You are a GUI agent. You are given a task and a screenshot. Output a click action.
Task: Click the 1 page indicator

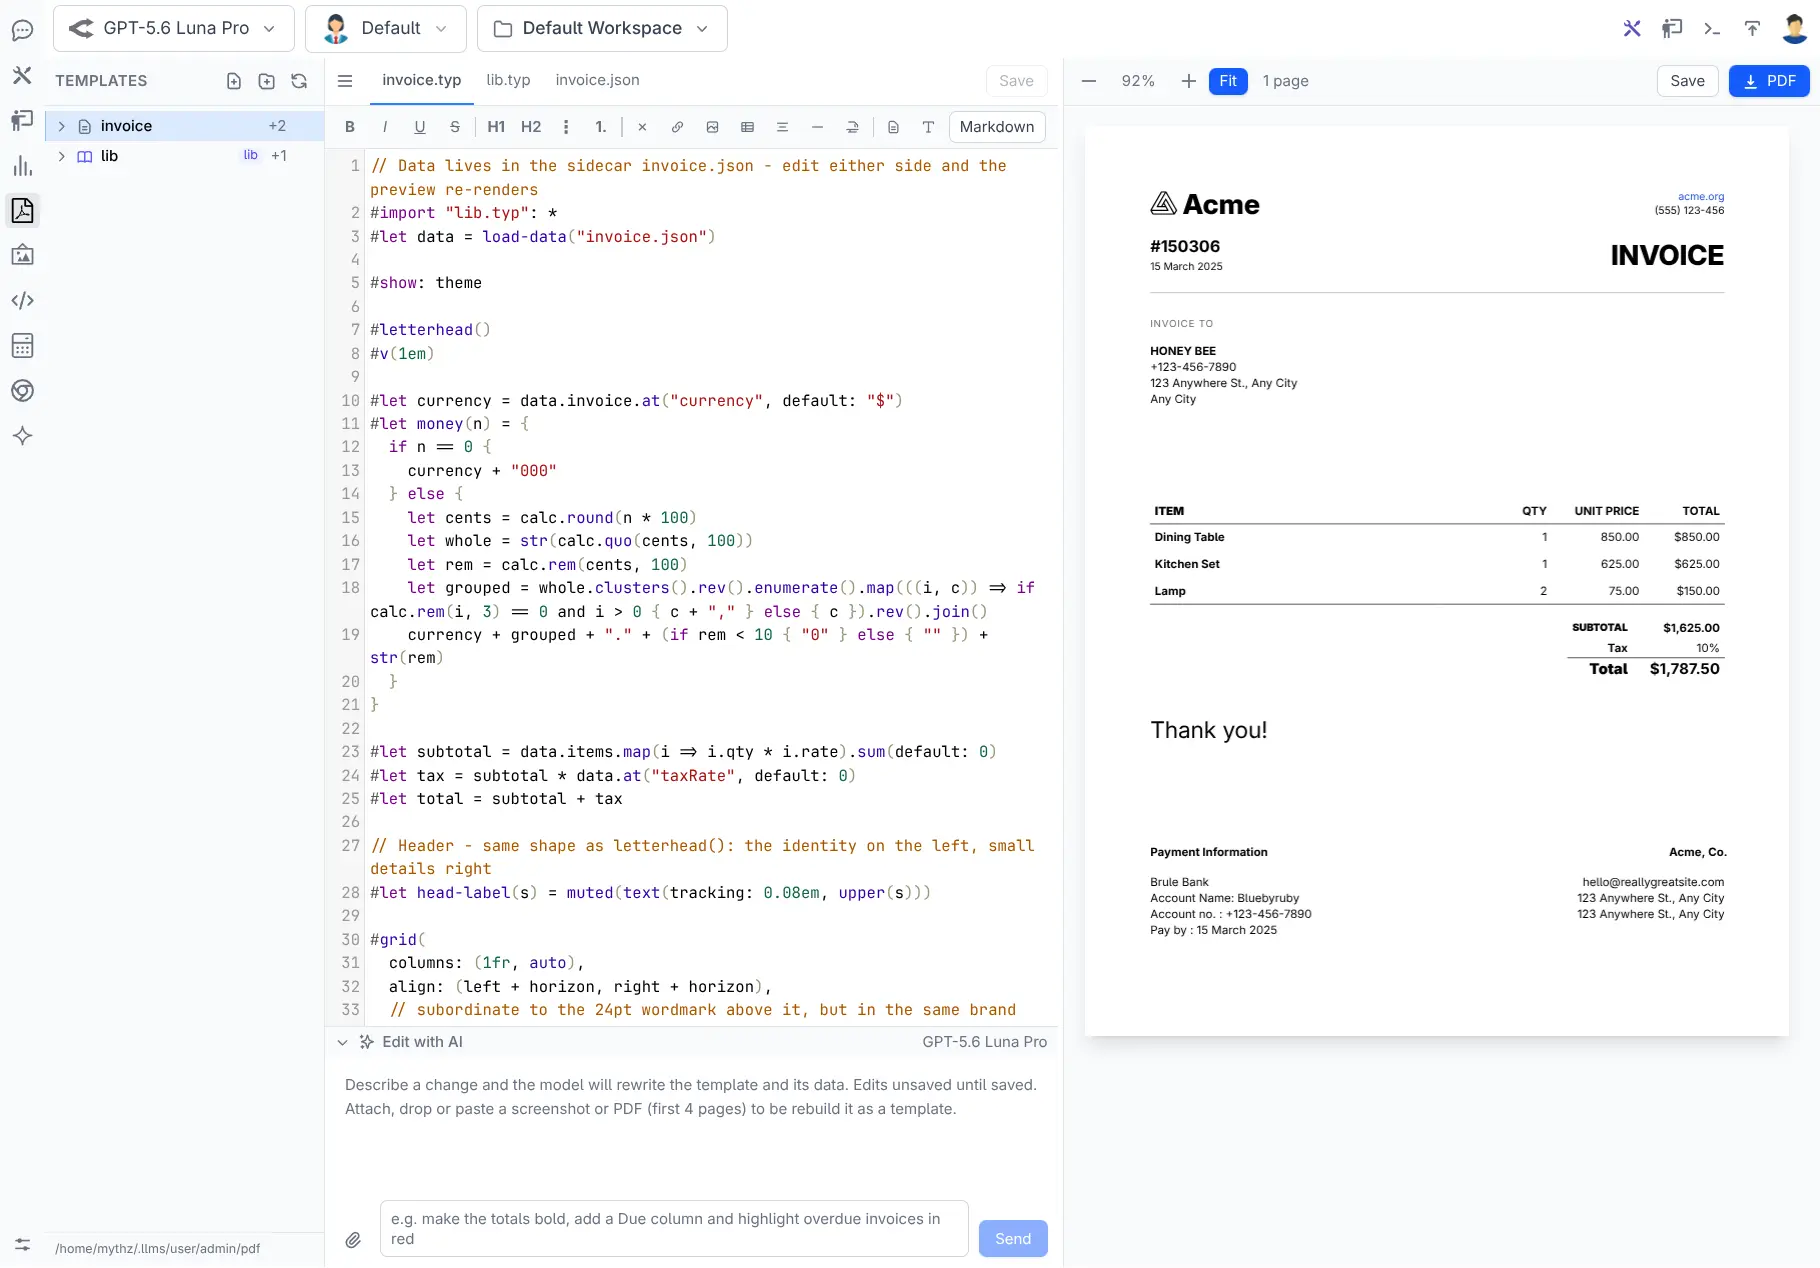tap(1285, 81)
